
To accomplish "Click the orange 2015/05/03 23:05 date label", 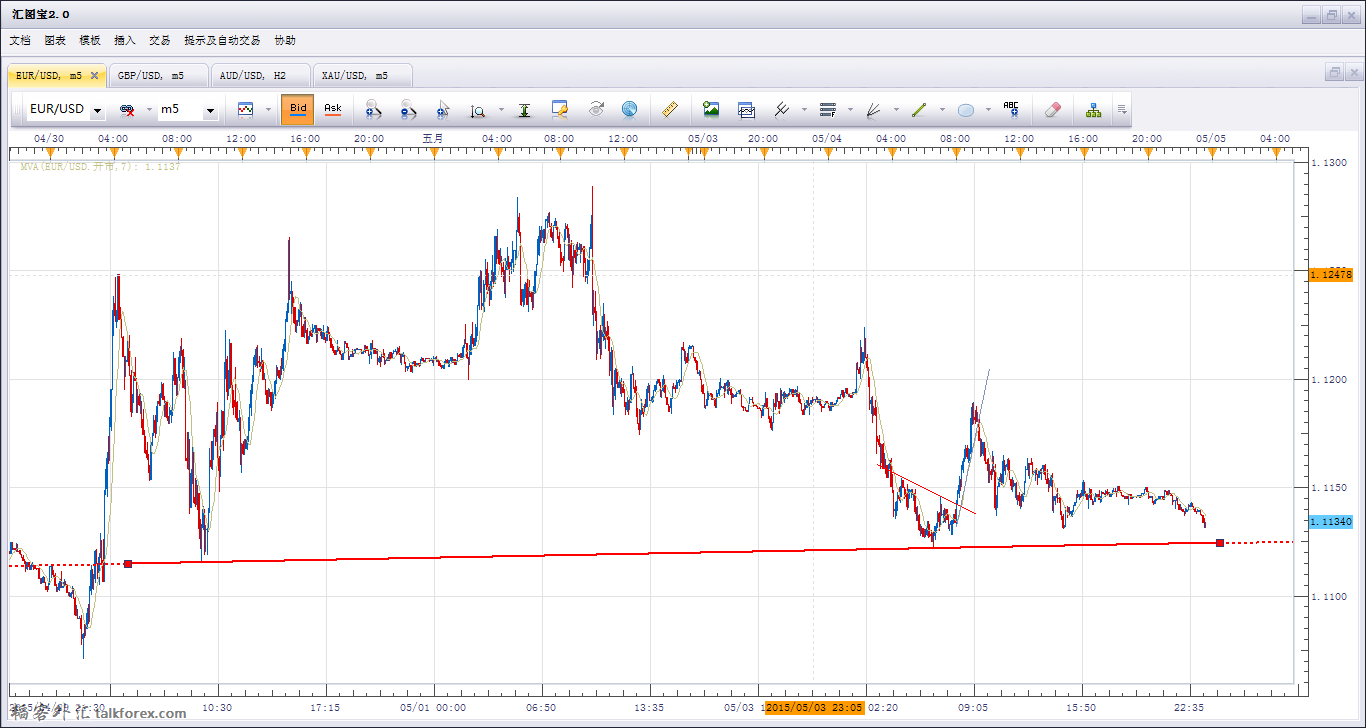I will (815, 707).
